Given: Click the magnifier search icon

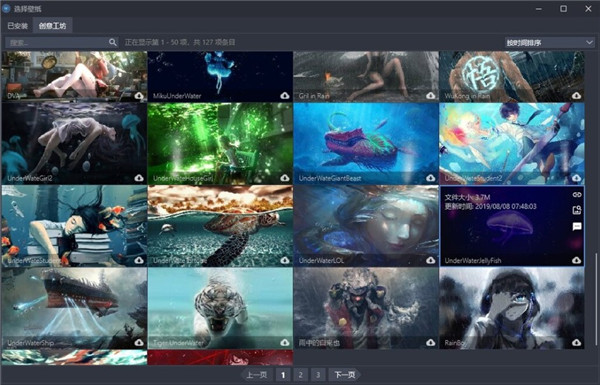Looking at the screenshot, I should coord(112,42).
